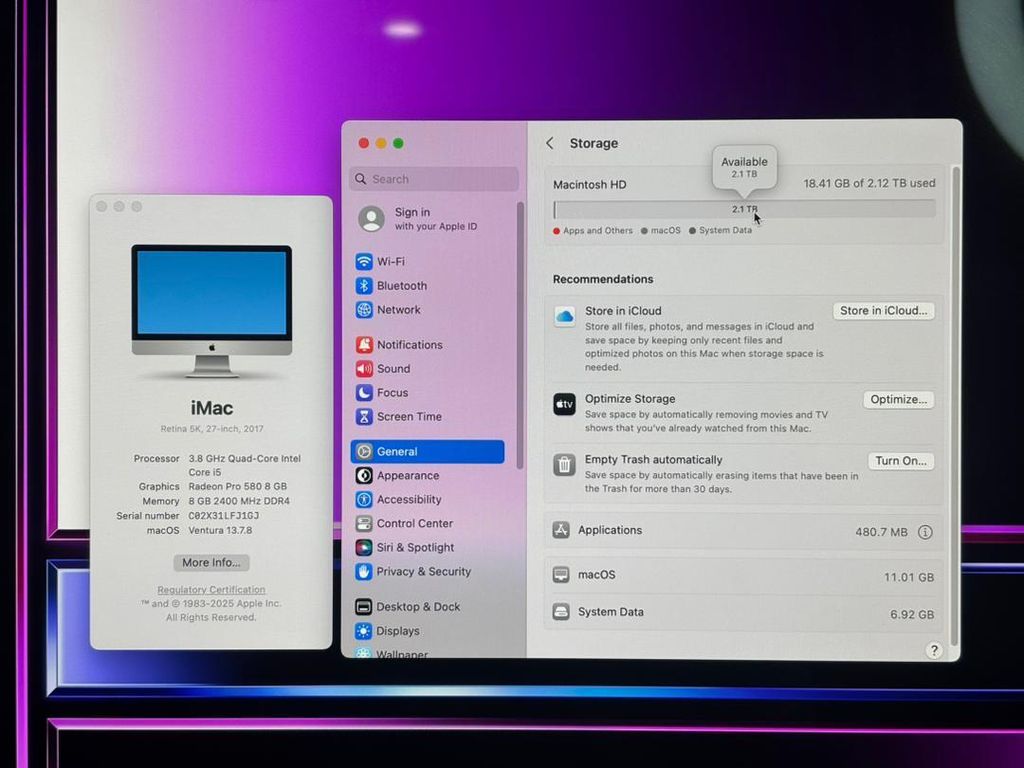
Task: Open Wi-Fi settings in sidebar
Action: pos(390,261)
